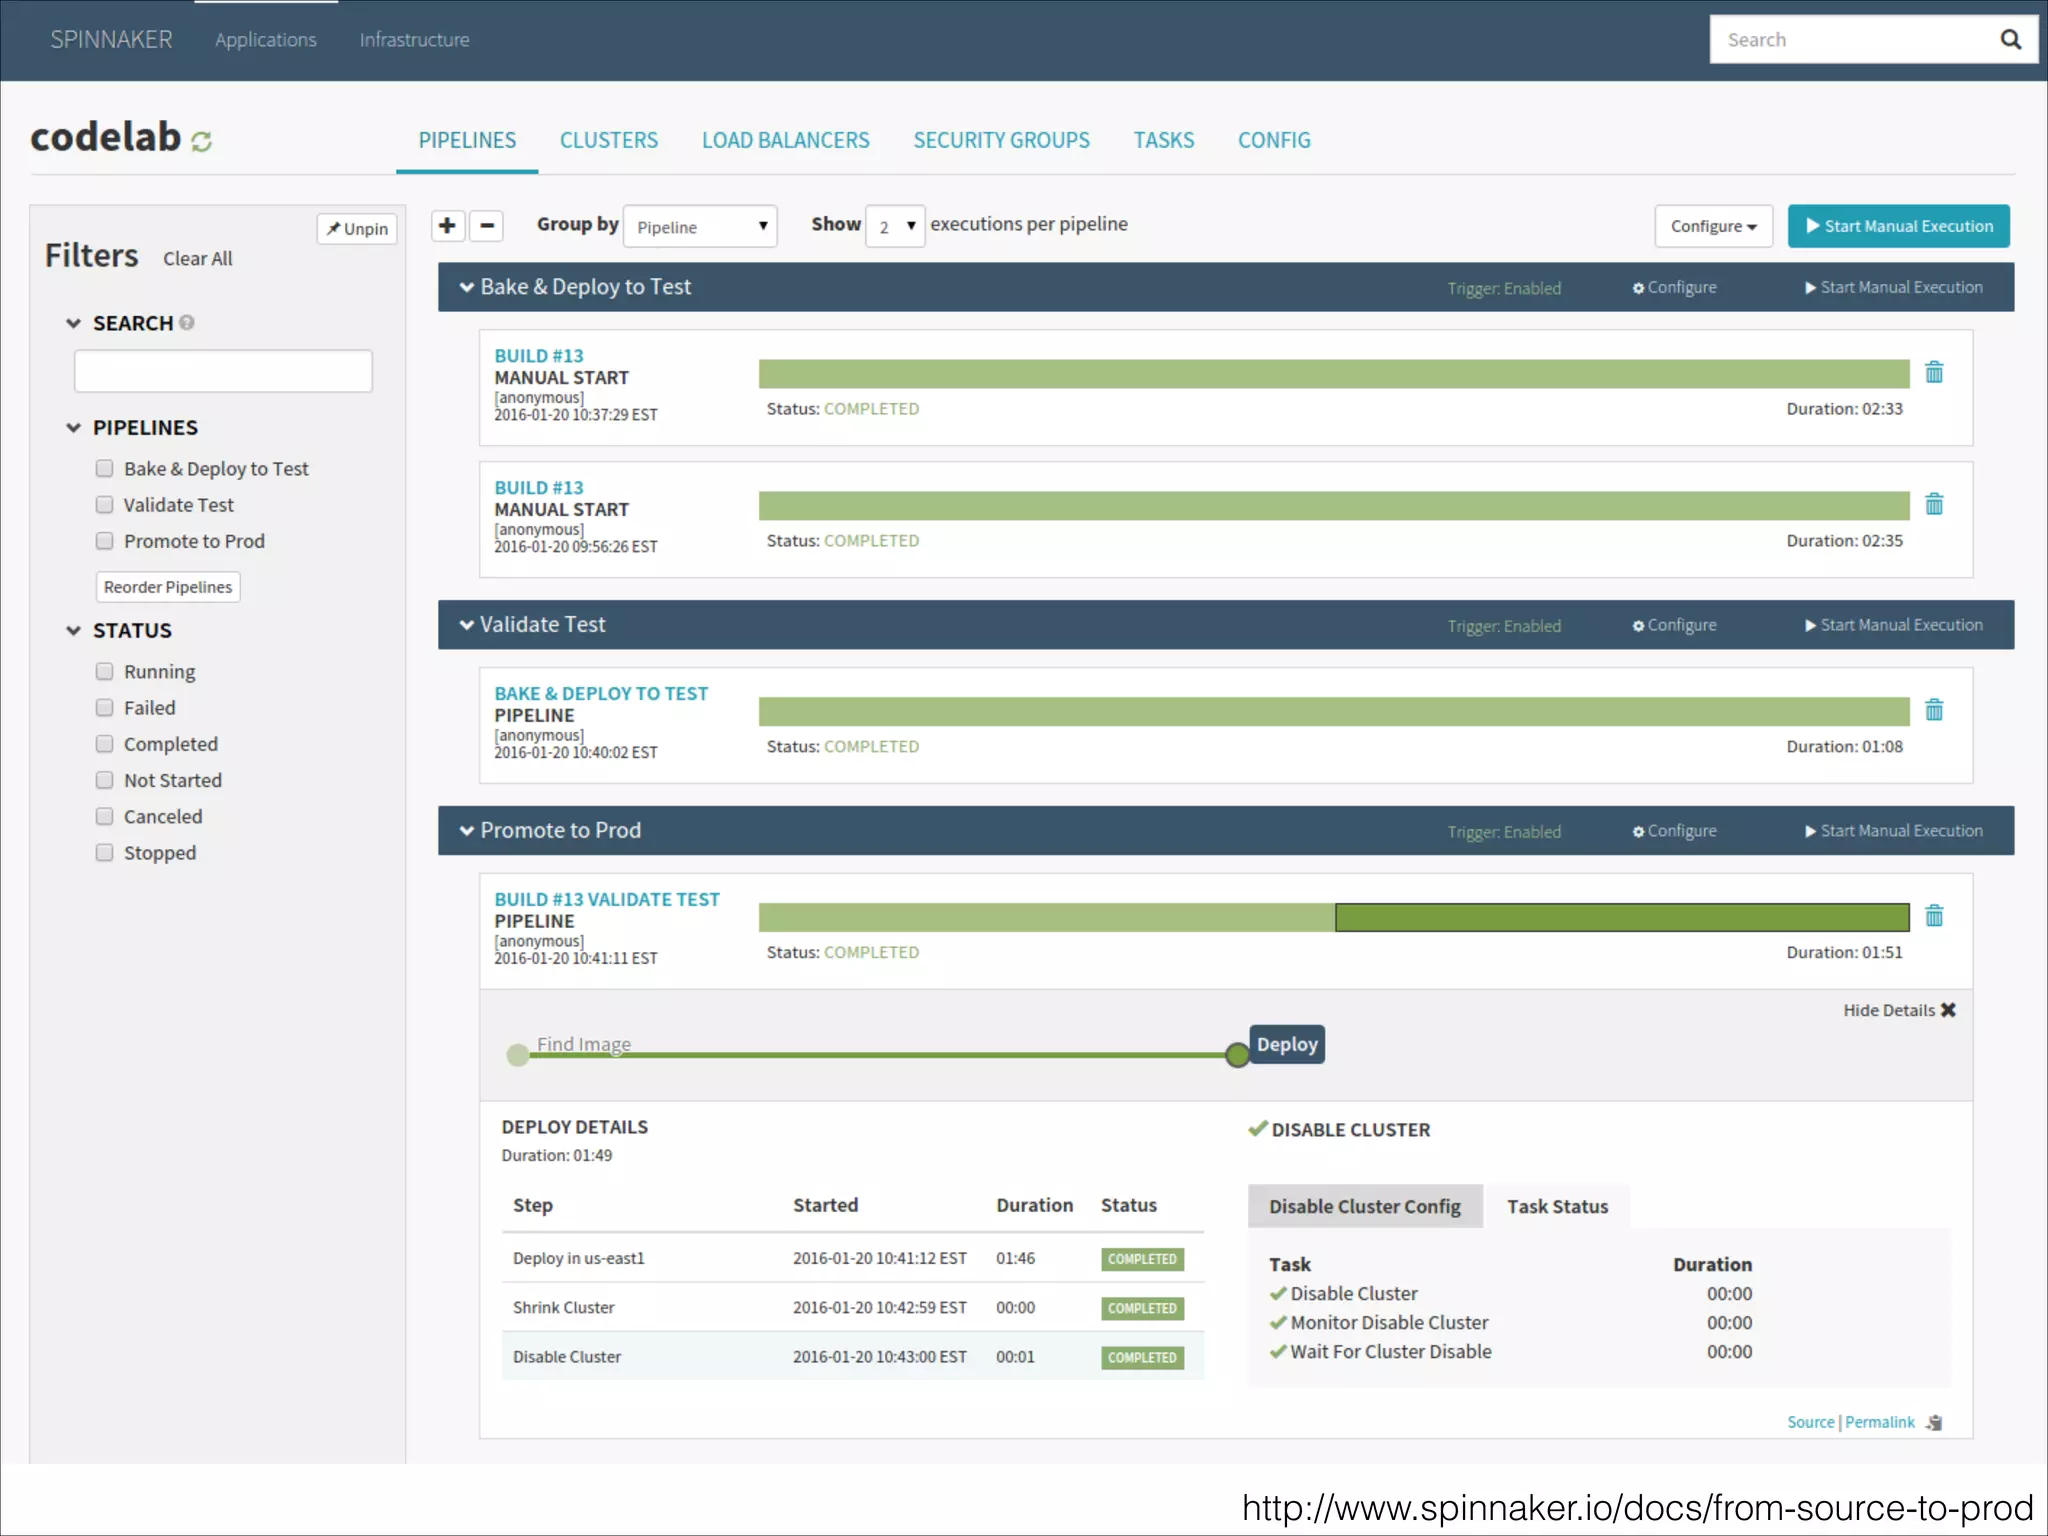
Task: Click the Reorder Pipelines button
Action: pos(168,587)
